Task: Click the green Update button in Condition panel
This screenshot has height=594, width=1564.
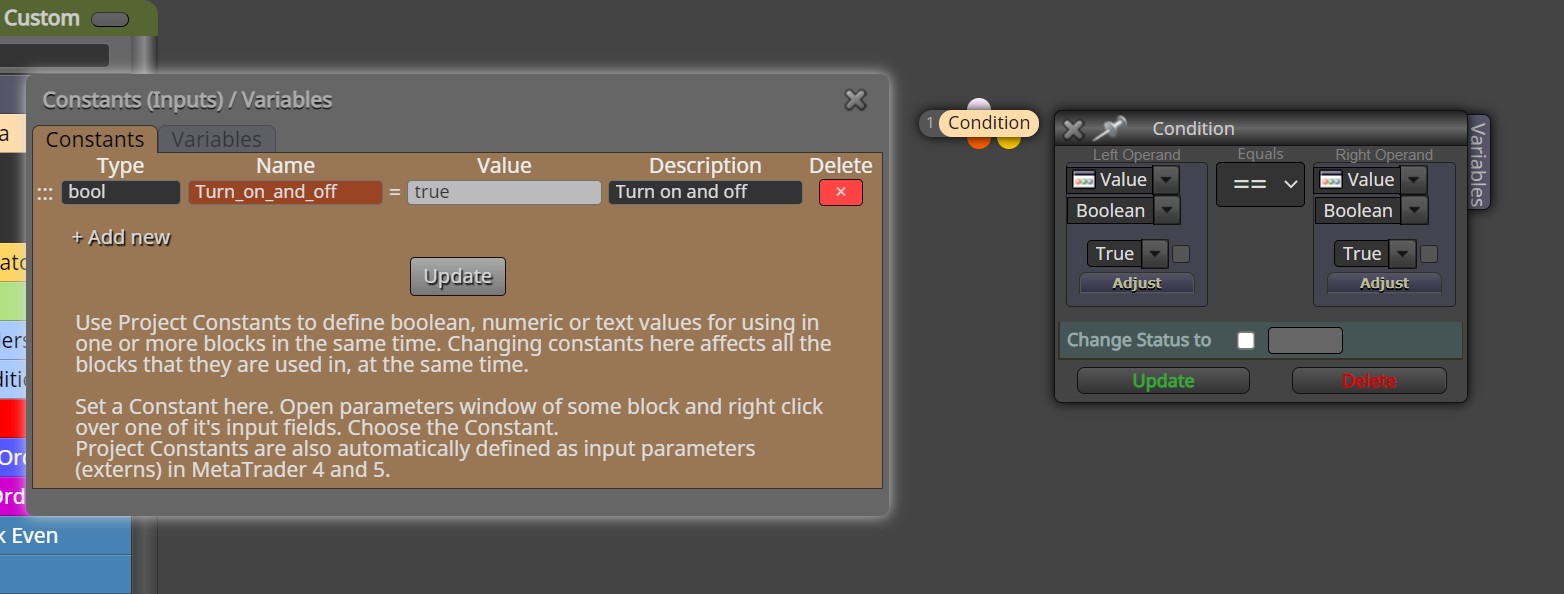Action: [x=1163, y=381]
